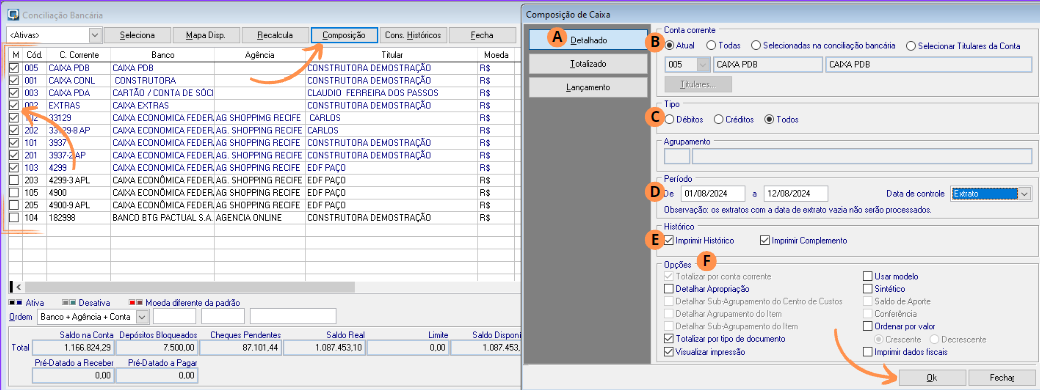Click Fecha in Conciliação Bancária toolbar
Image resolution: width=1040 pixels, height=390 pixels.
click(482, 34)
